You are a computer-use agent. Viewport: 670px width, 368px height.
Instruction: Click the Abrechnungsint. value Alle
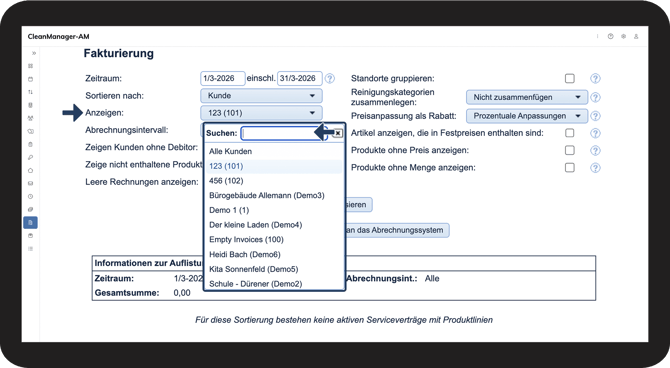coord(432,279)
